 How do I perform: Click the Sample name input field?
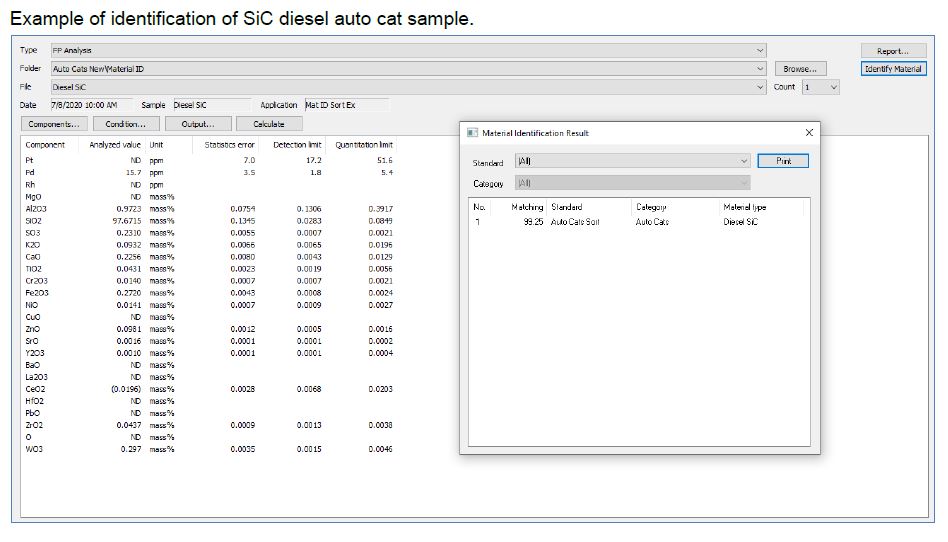pyautogui.click(x=210, y=105)
